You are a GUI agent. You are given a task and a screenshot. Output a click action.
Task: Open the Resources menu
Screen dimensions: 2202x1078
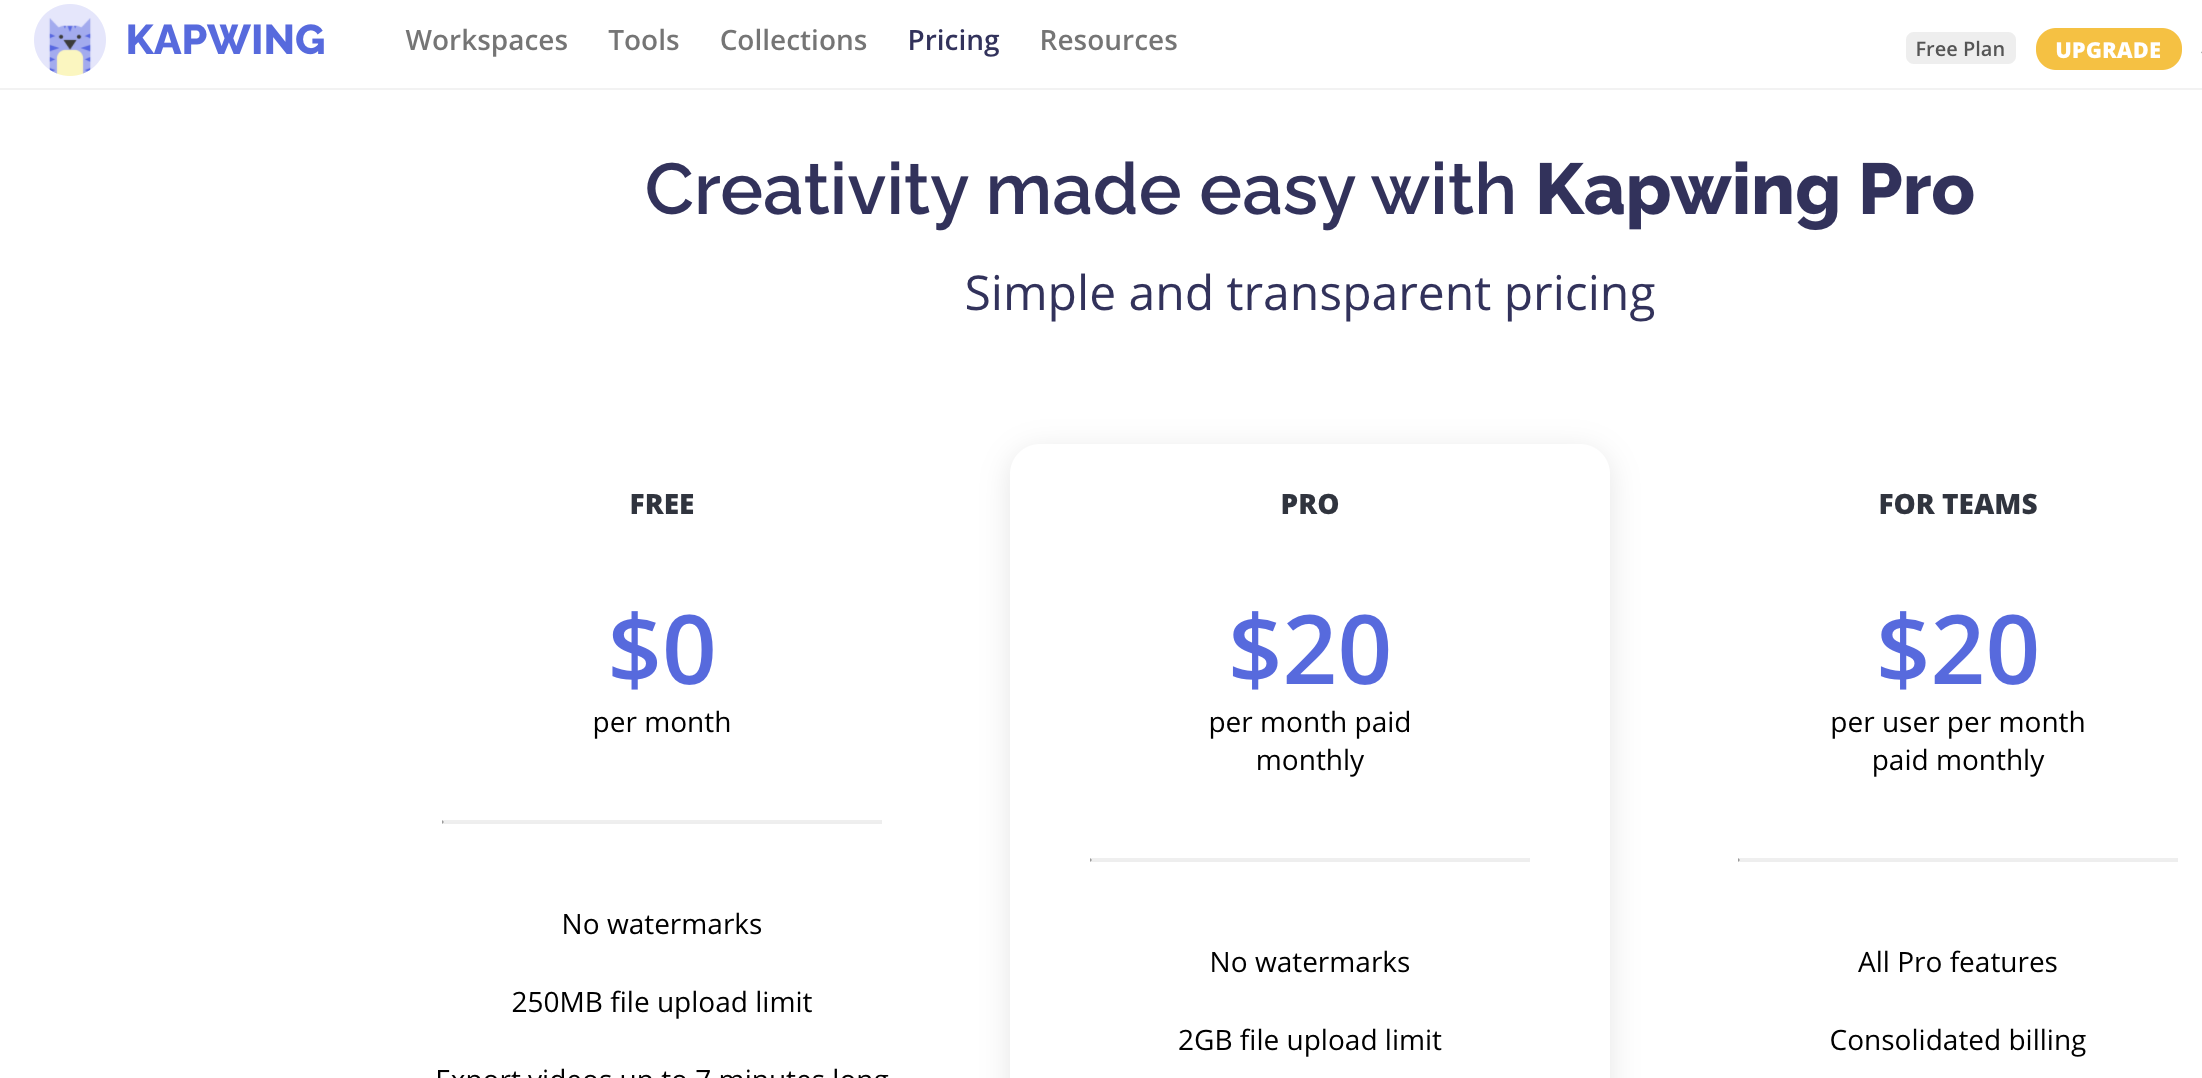point(1108,40)
